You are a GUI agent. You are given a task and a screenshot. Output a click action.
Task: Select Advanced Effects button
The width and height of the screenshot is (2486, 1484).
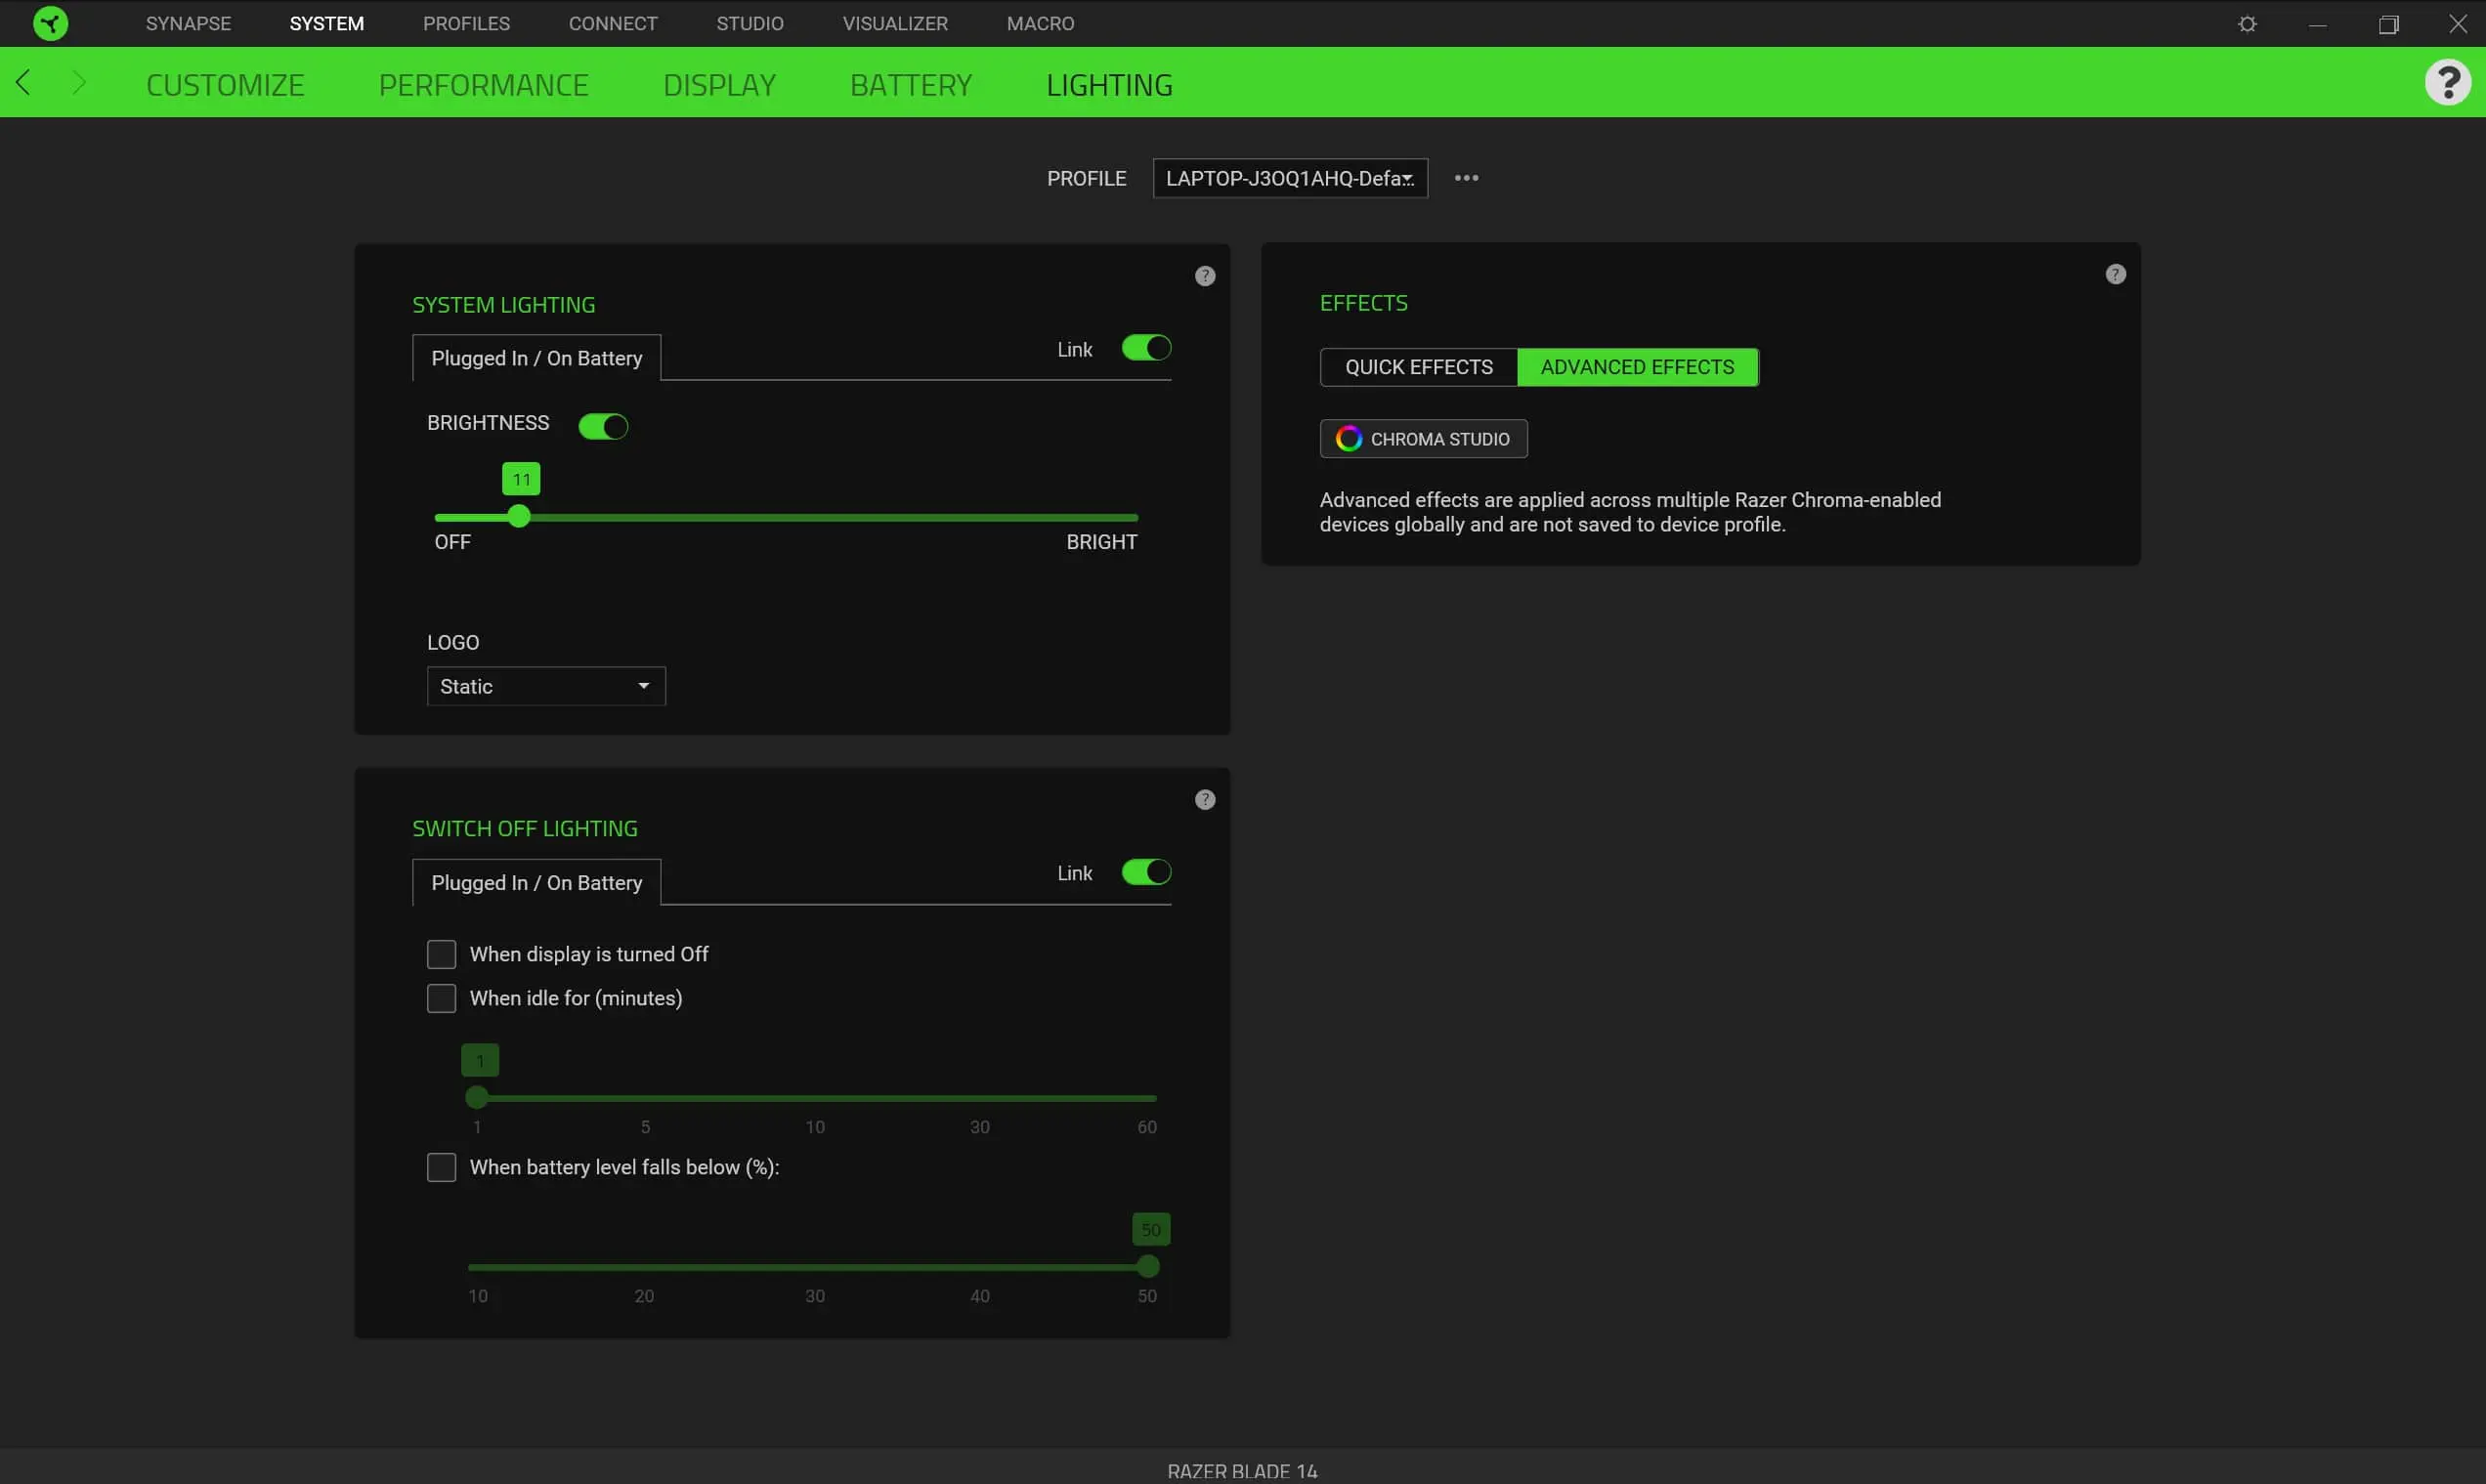[1637, 367]
